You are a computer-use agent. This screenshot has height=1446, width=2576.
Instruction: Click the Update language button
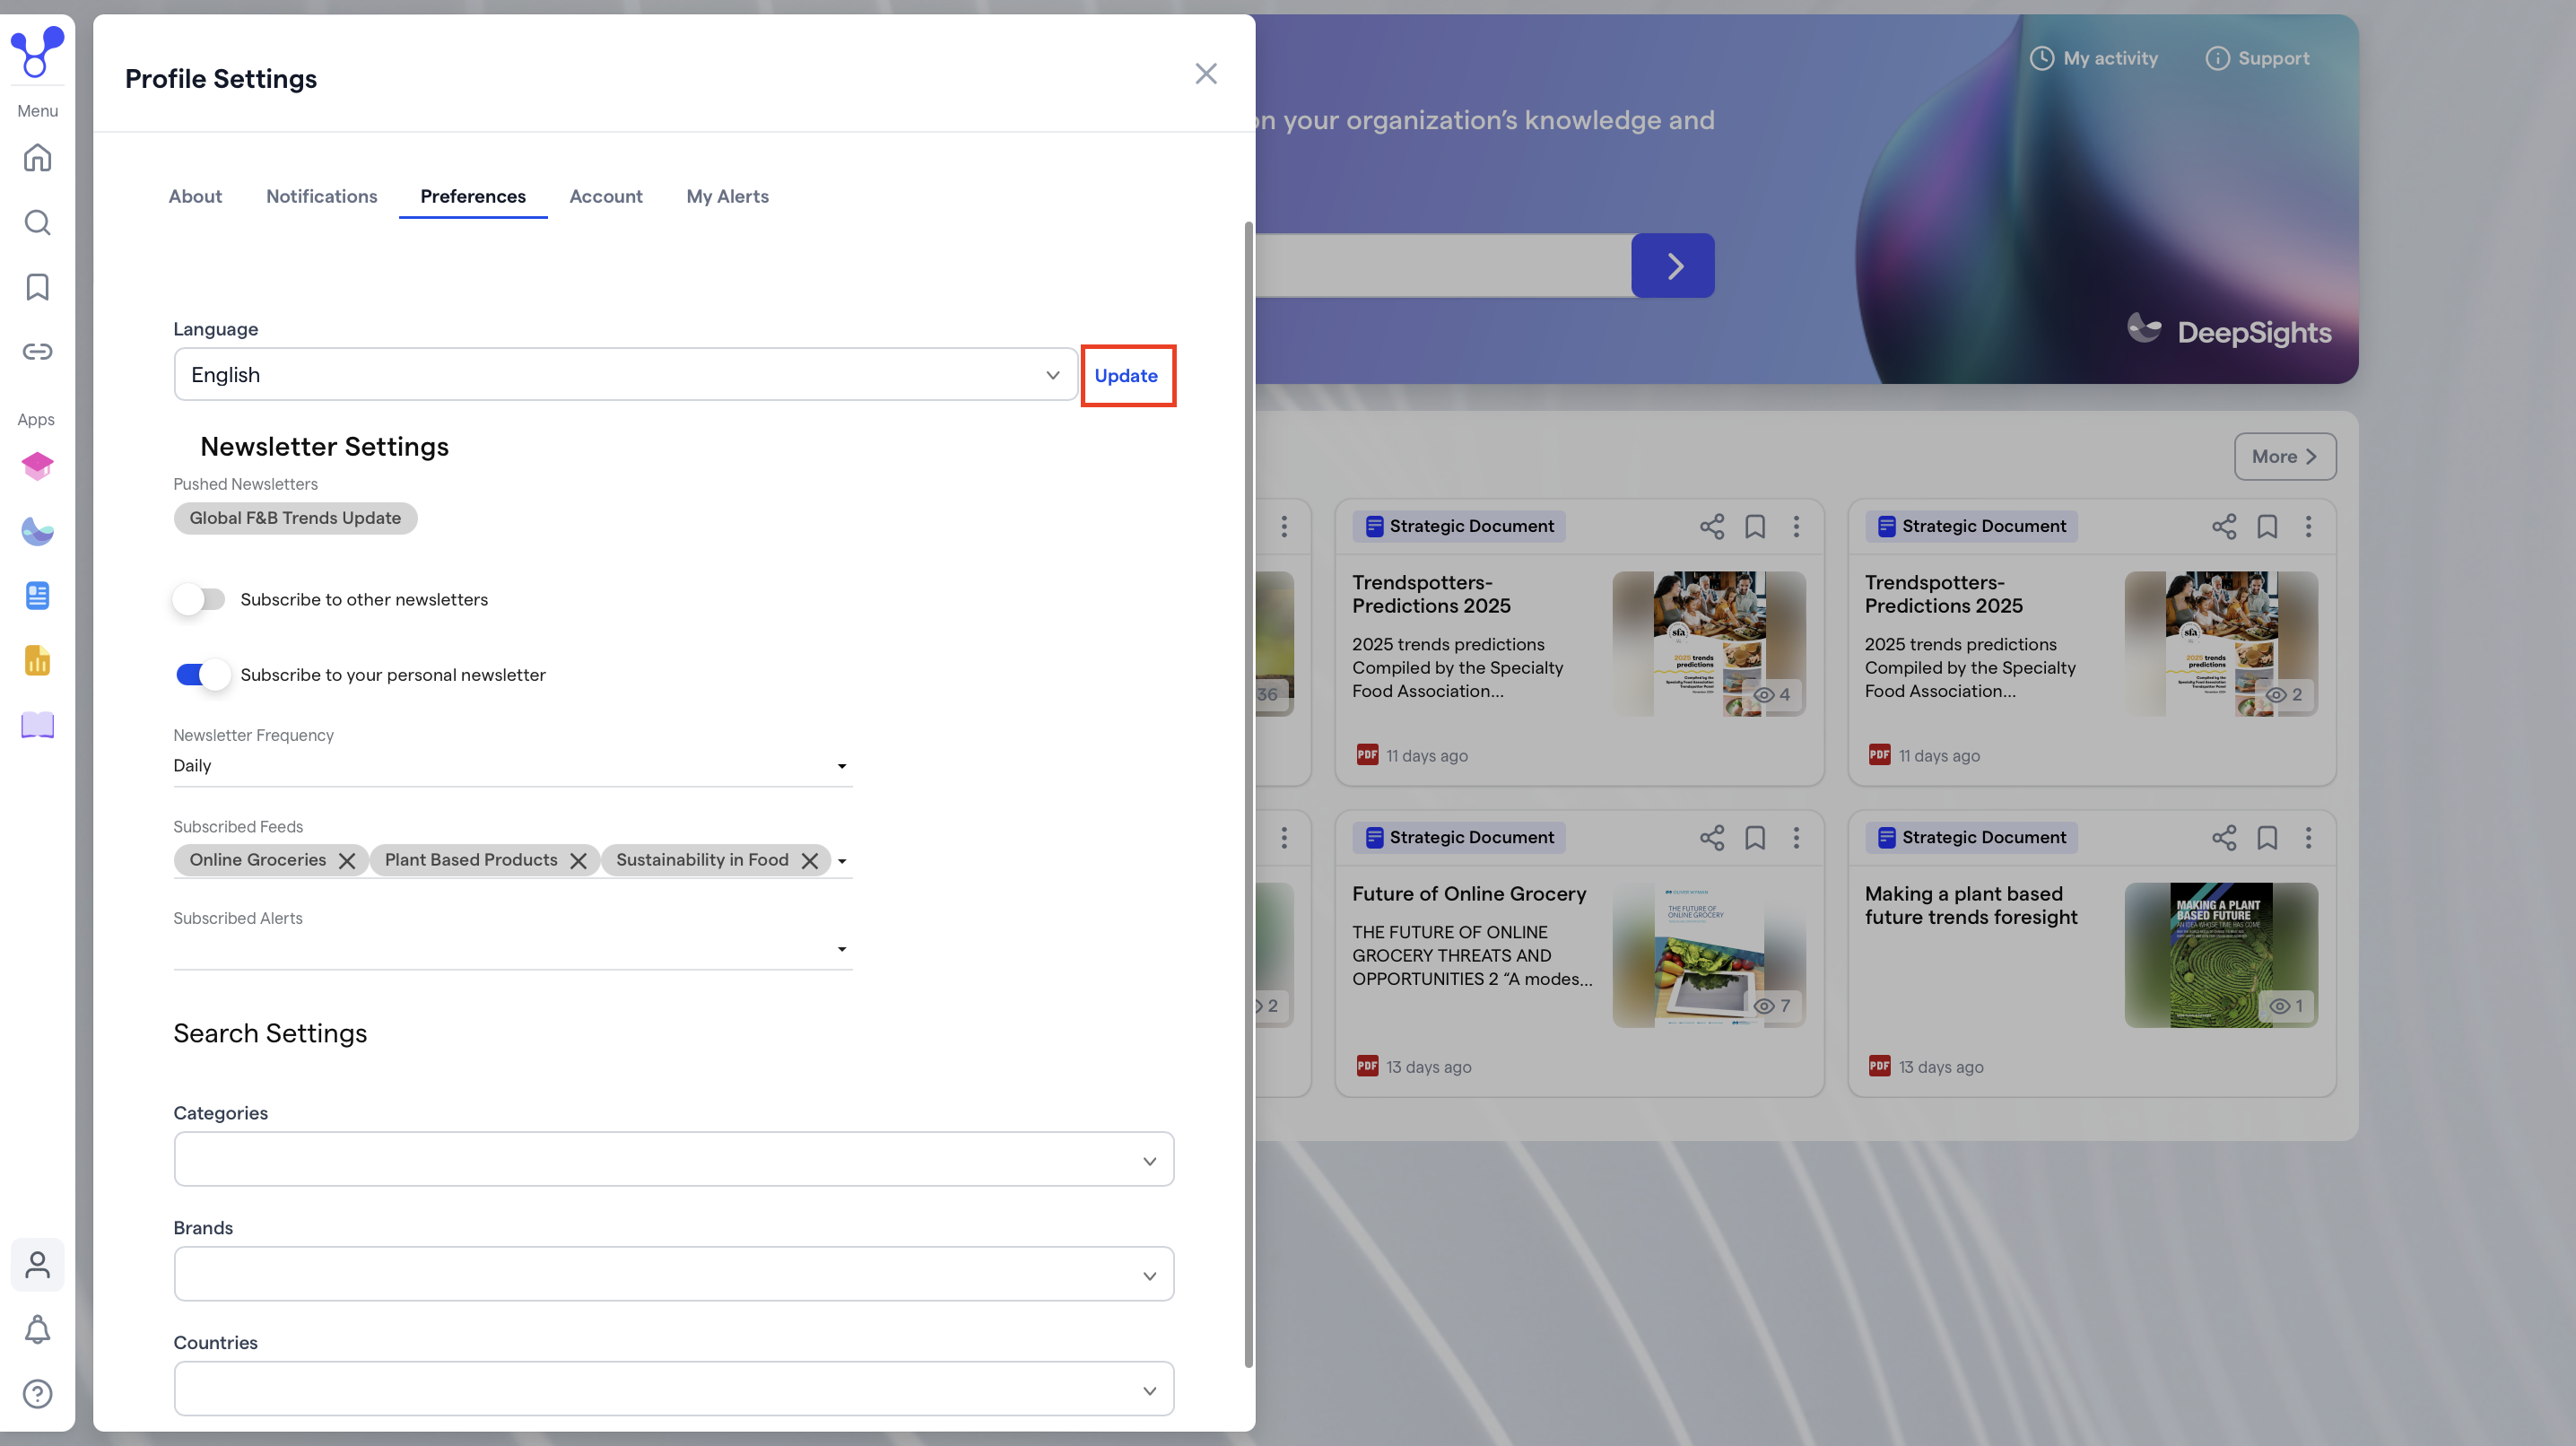click(x=1126, y=375)
